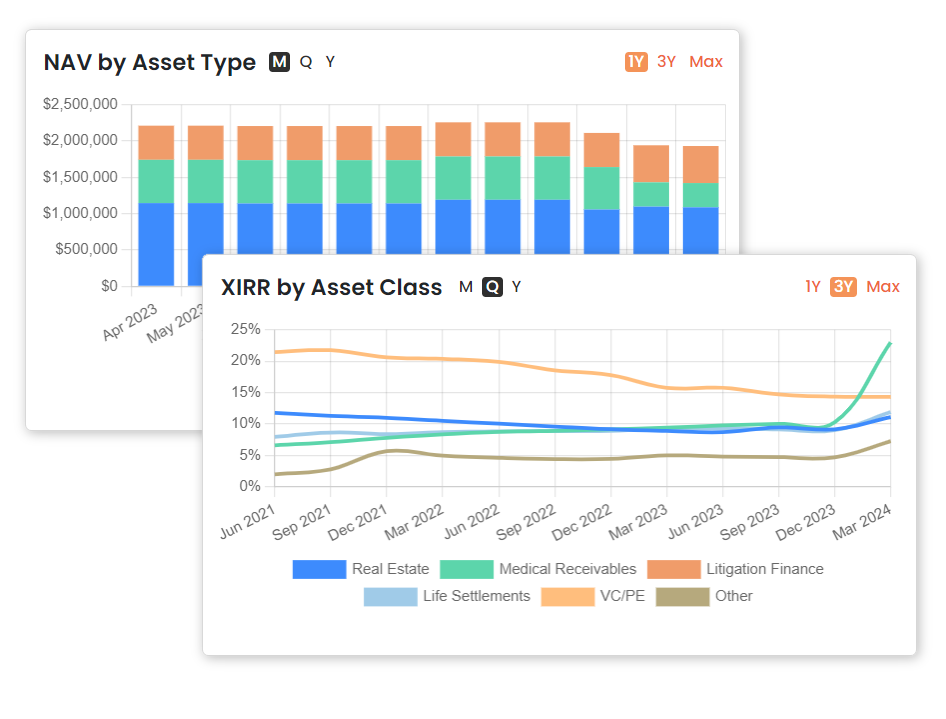Click the March 2024 Medical Receivables line peak
Viewport: 946px width, 719px height.
pyautogui.click(x=889, y=344)
